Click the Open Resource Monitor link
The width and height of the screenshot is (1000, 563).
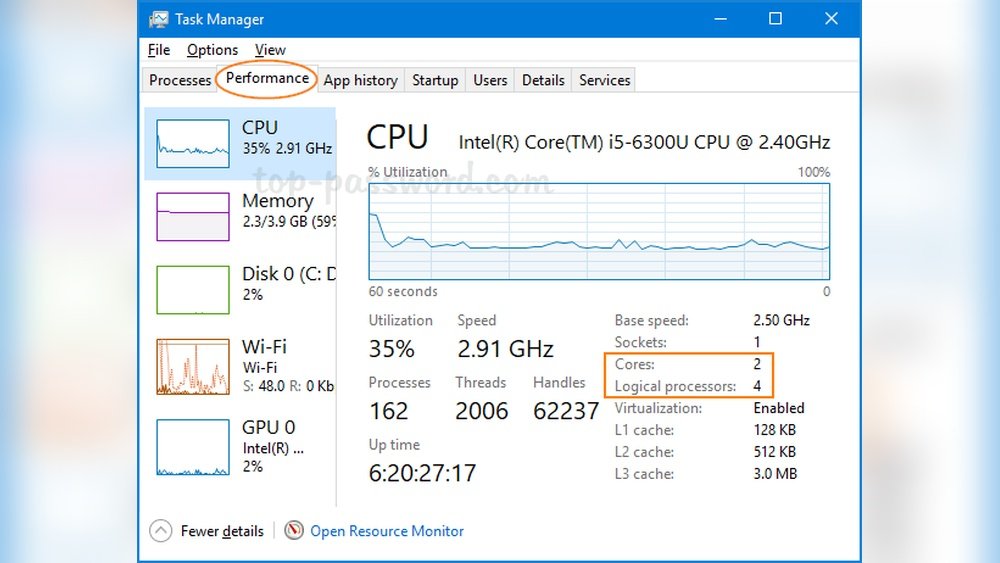[387, 531]
